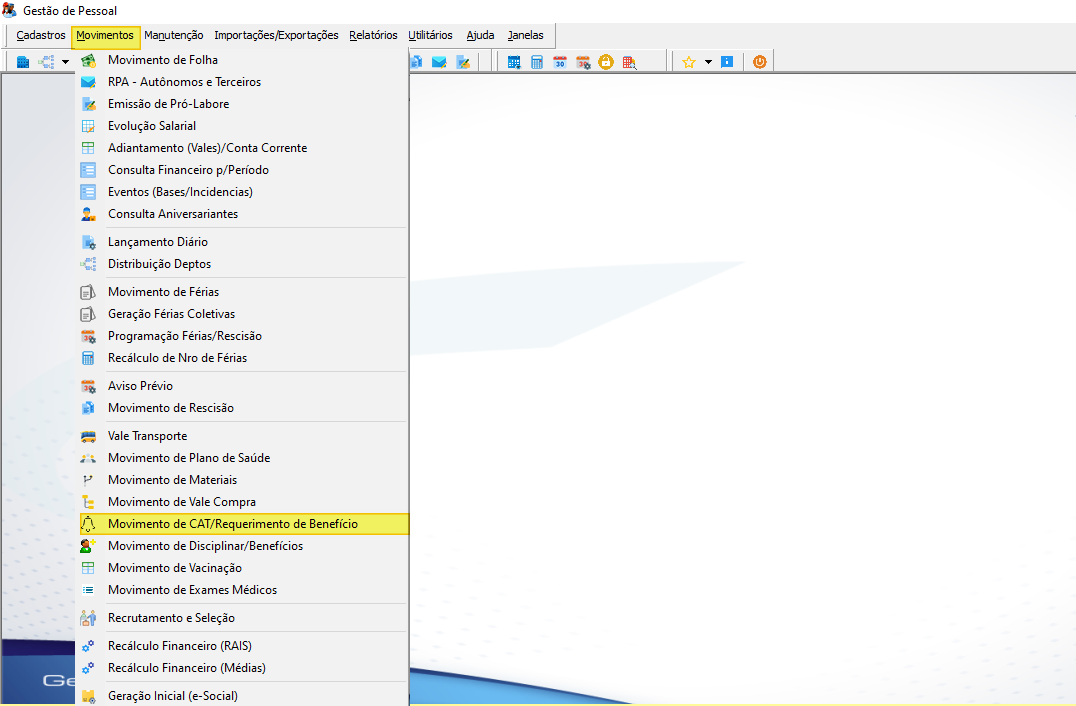Open Adiantamento (Vales)/Conta Corrente

(x=243, y=148)
